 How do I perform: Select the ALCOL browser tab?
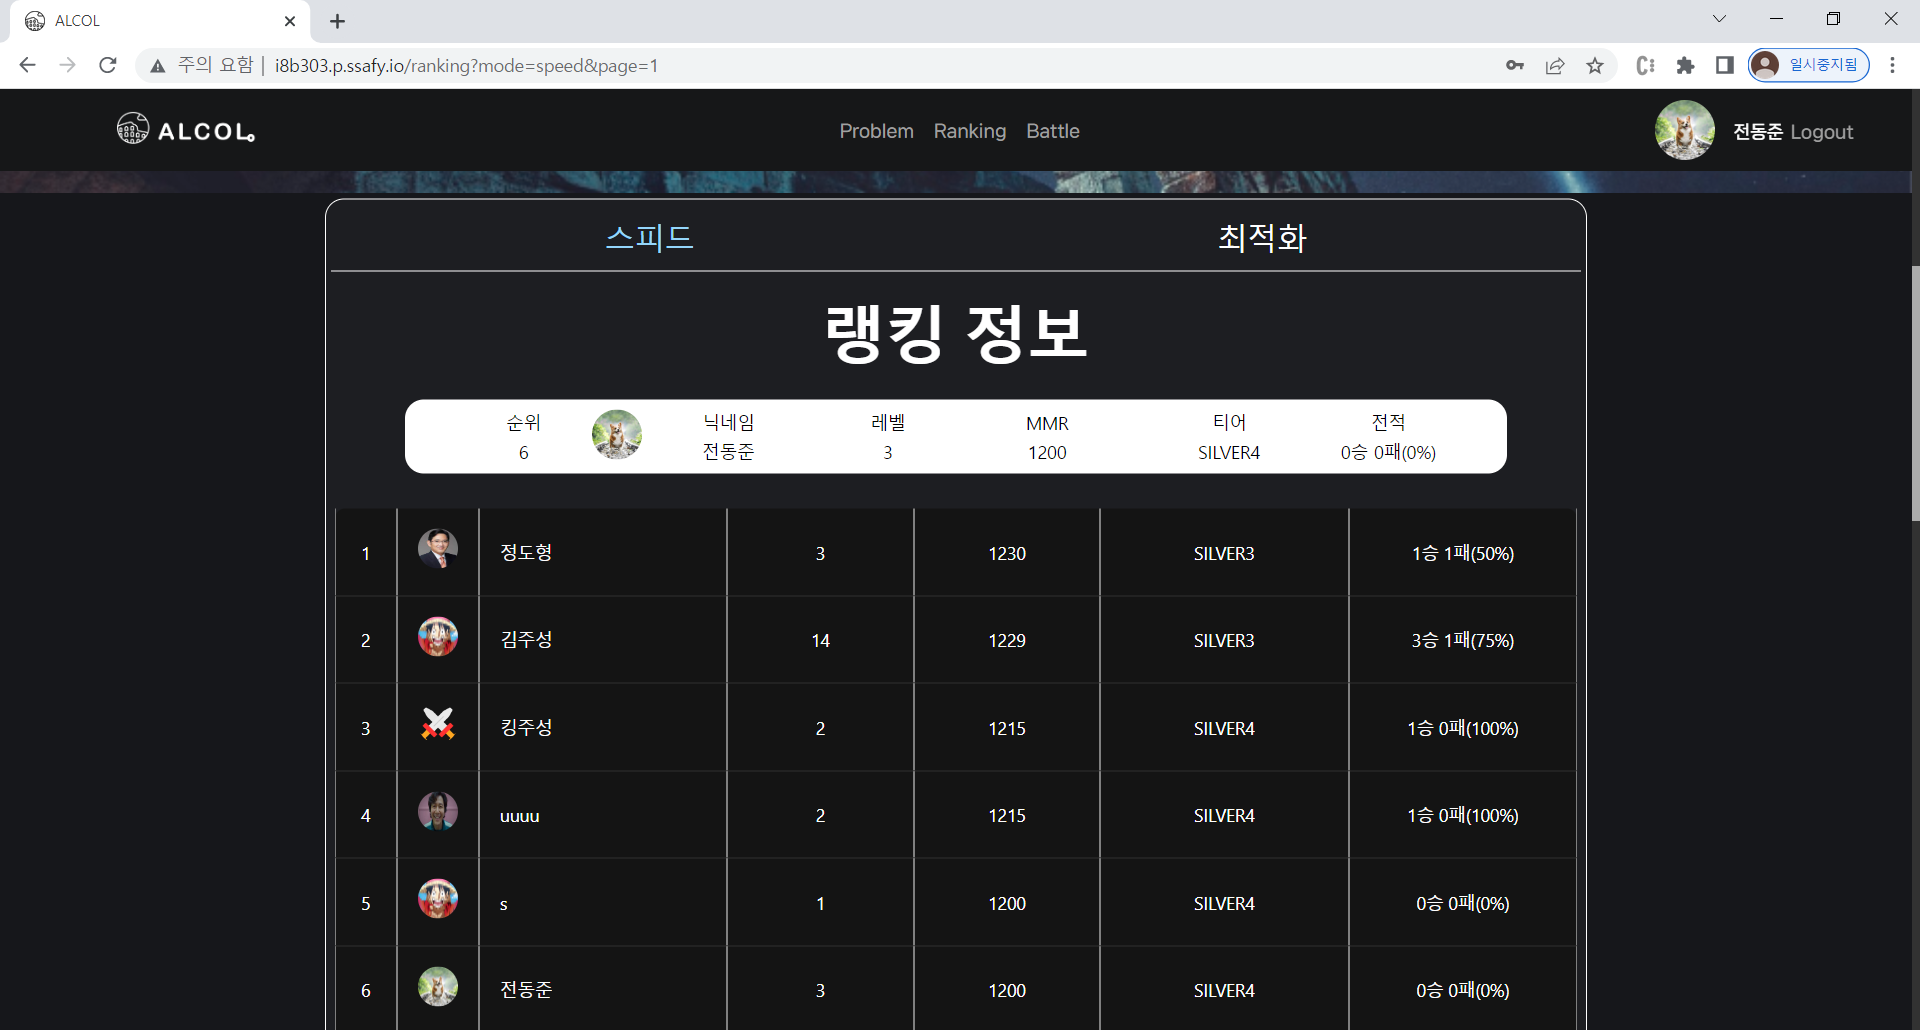pyautogui.click(x=160, y=21)
